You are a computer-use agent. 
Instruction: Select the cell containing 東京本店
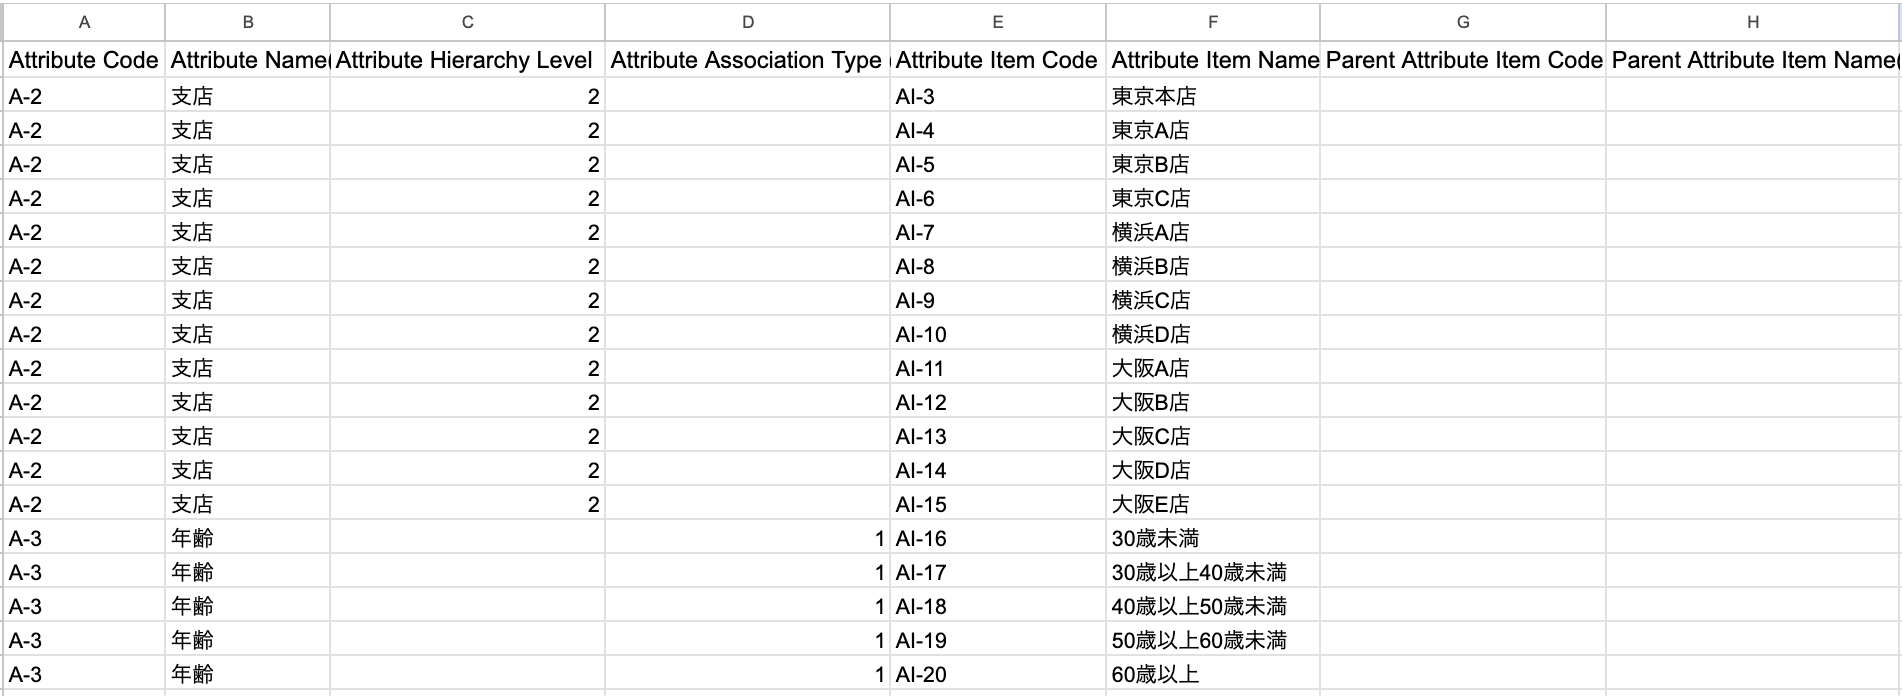(1150, 96)
